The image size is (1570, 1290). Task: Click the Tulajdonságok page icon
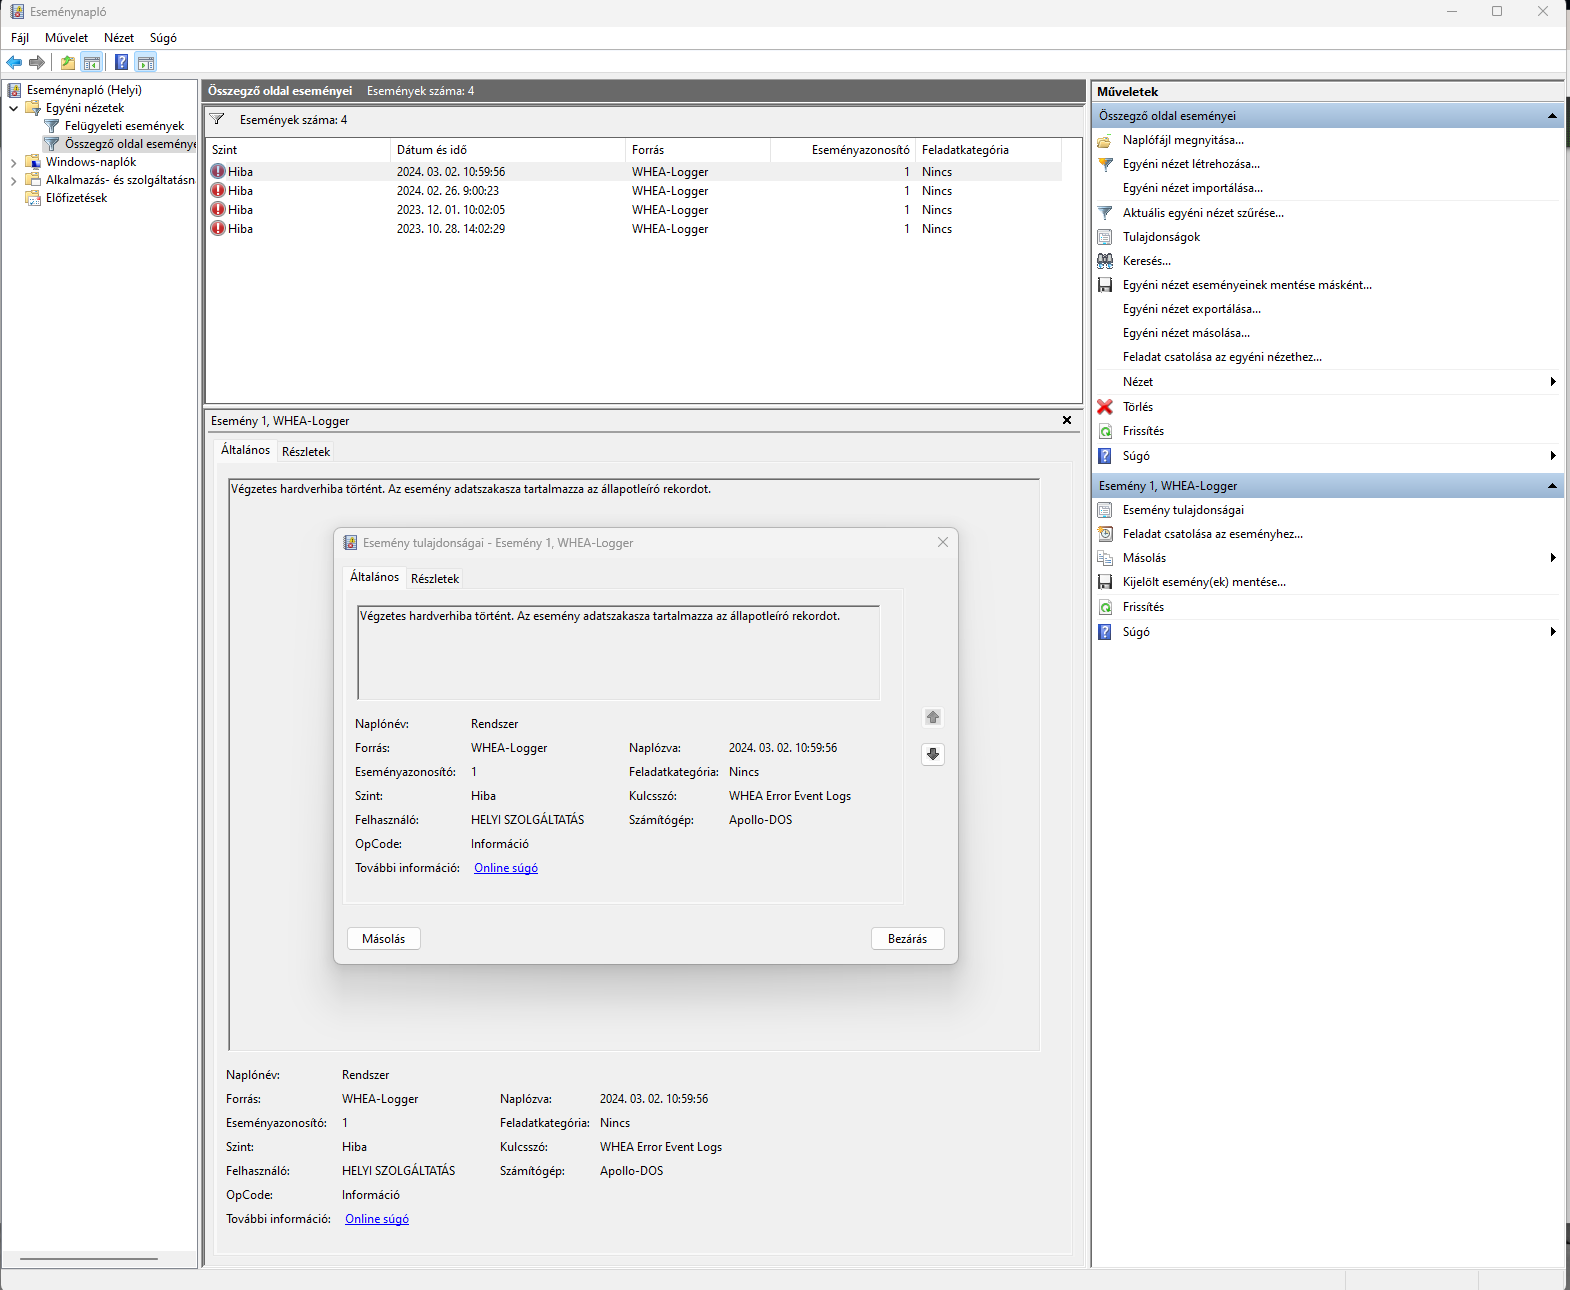tap(1105, 237)
